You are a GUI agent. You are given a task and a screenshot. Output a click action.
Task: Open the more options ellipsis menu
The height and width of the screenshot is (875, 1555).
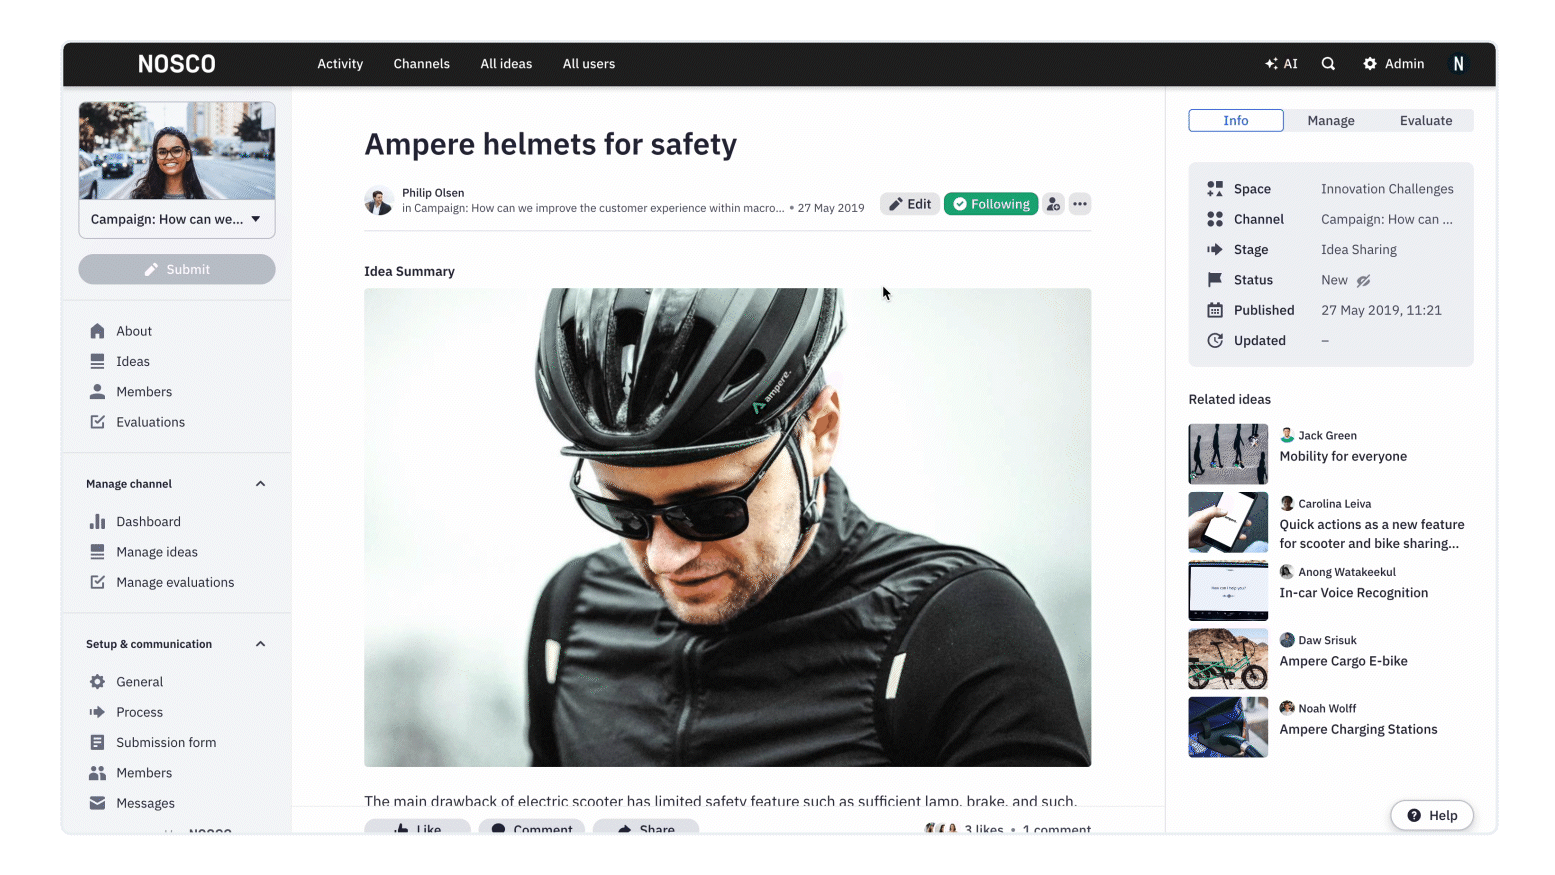pos(1080,204)
